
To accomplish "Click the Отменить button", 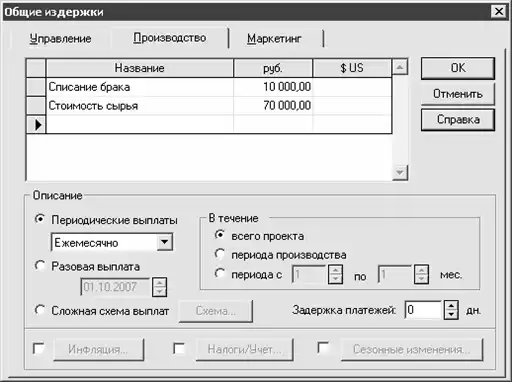I will point(458,94).
